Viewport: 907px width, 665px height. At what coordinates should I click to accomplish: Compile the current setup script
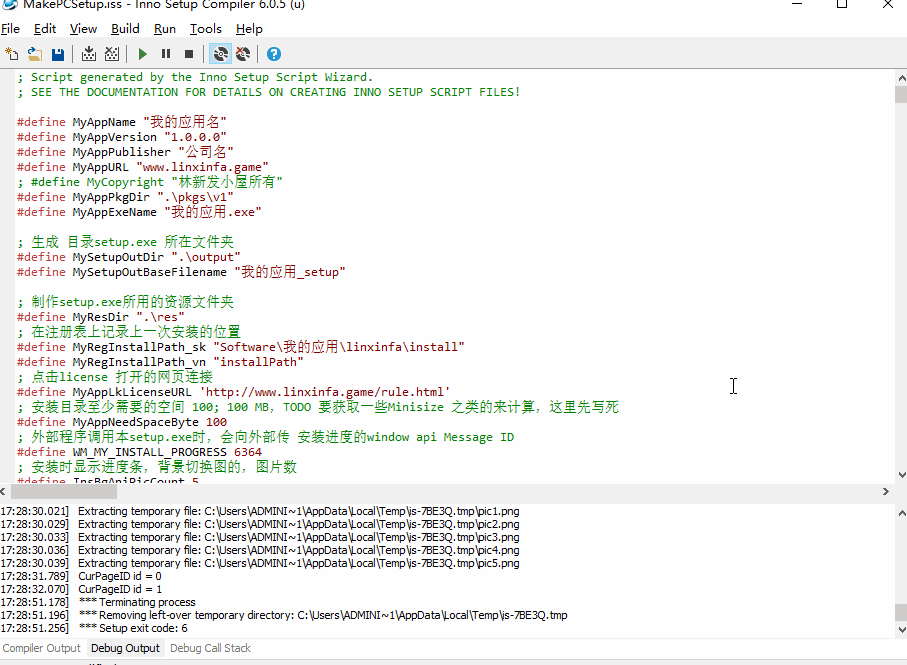point(88,54)
